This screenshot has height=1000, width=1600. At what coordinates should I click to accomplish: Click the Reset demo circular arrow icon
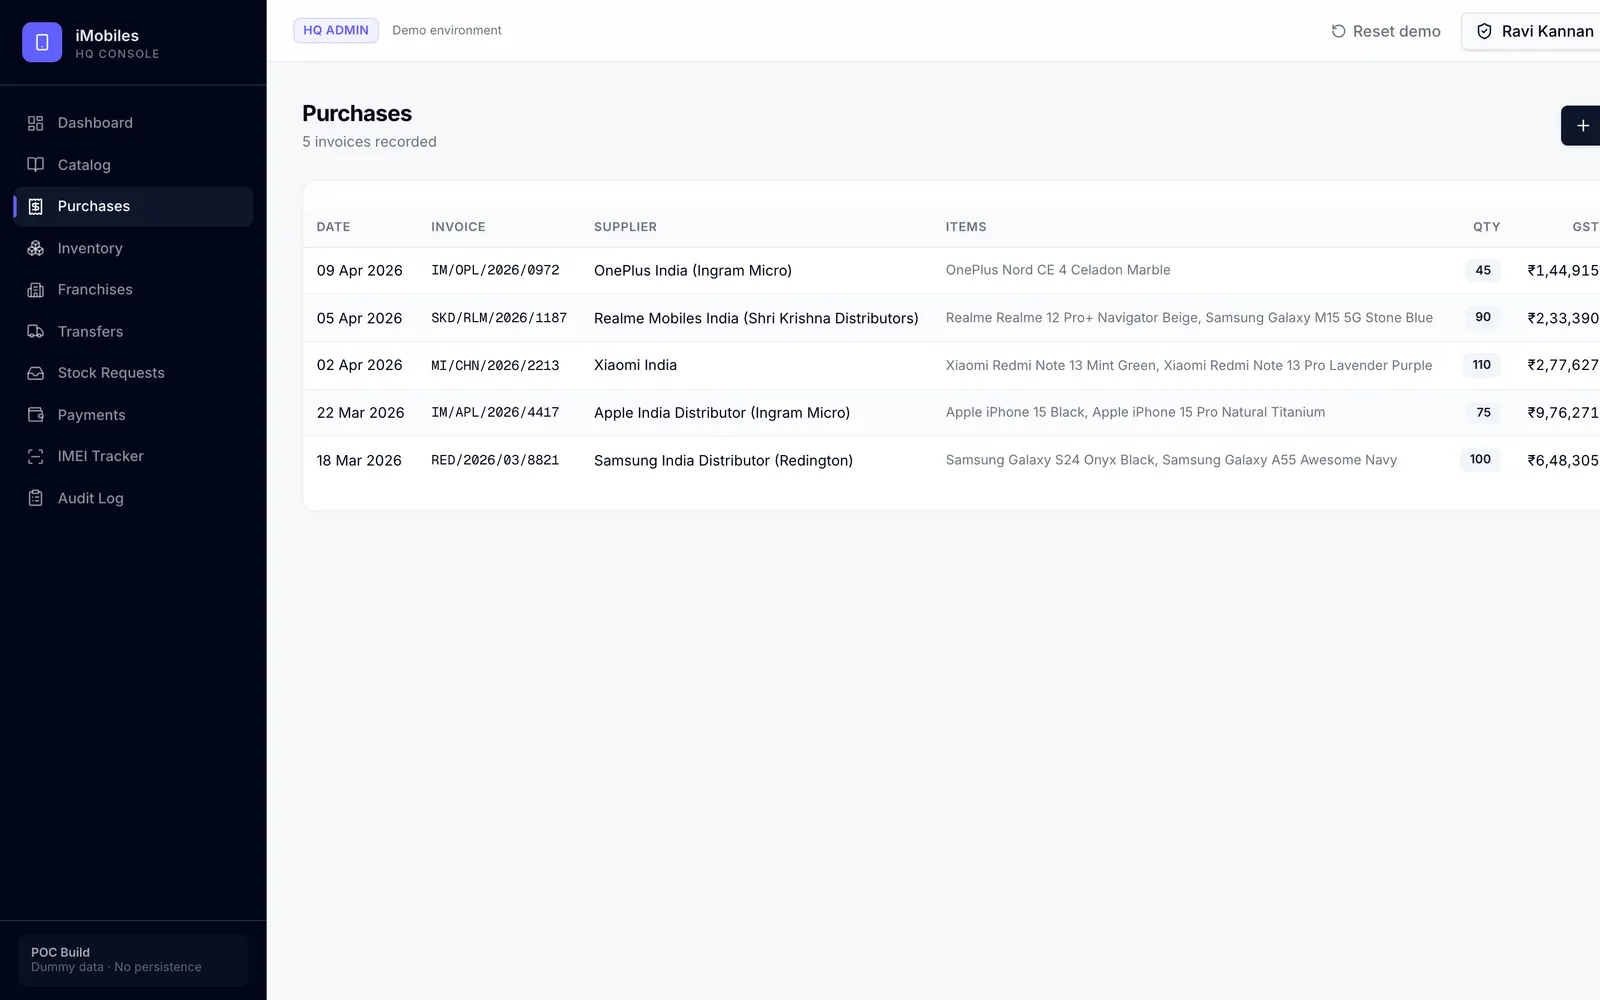[1338, 31]
